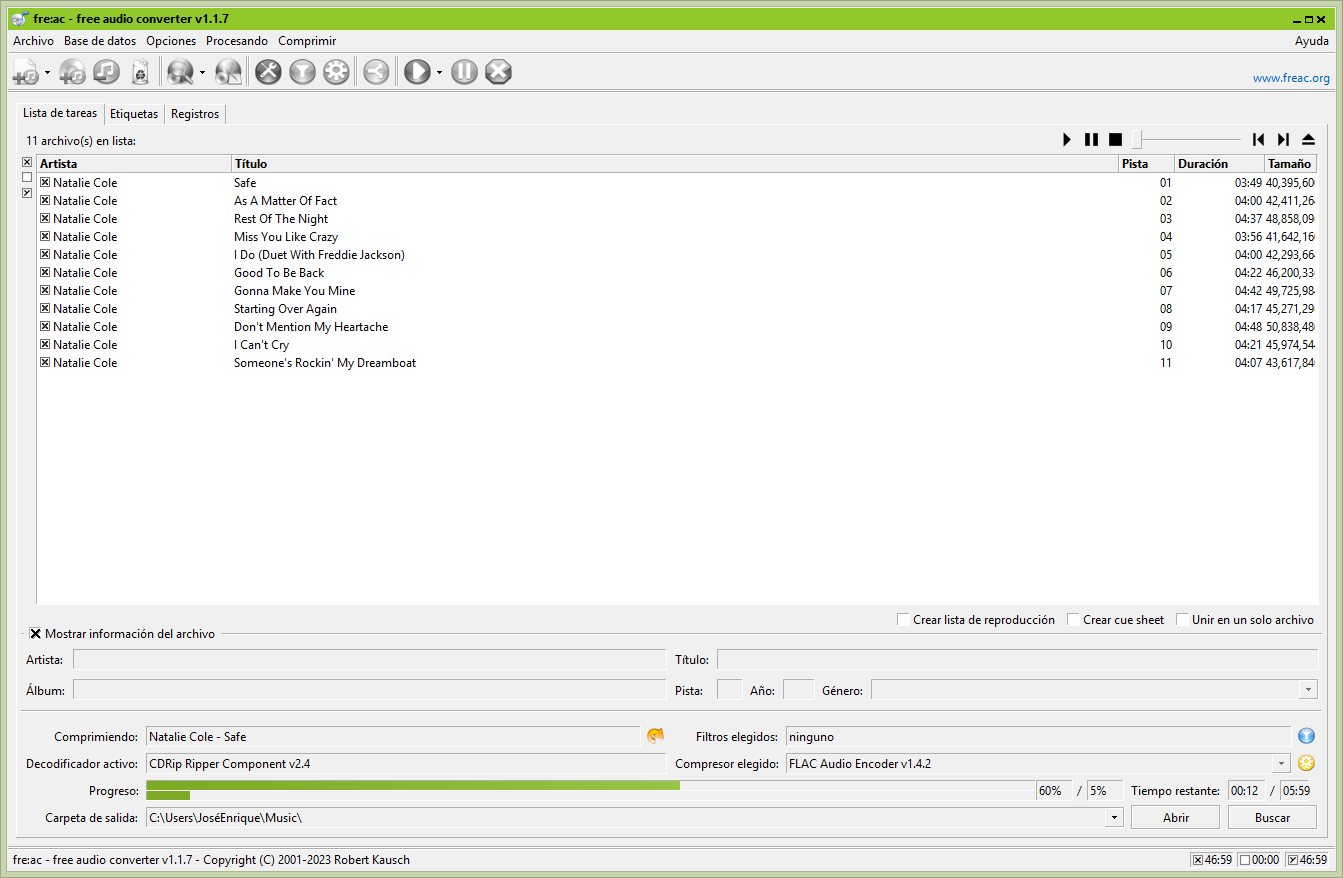Click the toolbar pause encoding icon

[464, 72]
